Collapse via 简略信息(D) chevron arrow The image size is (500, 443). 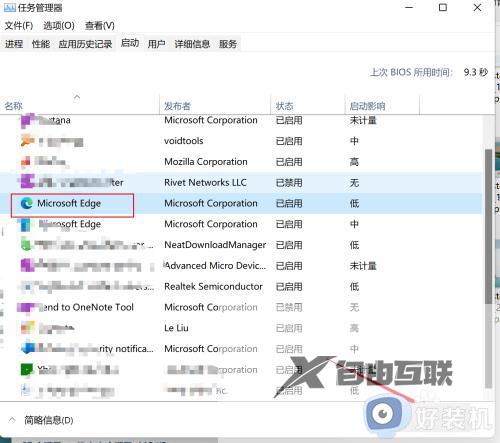pos(12,420)
